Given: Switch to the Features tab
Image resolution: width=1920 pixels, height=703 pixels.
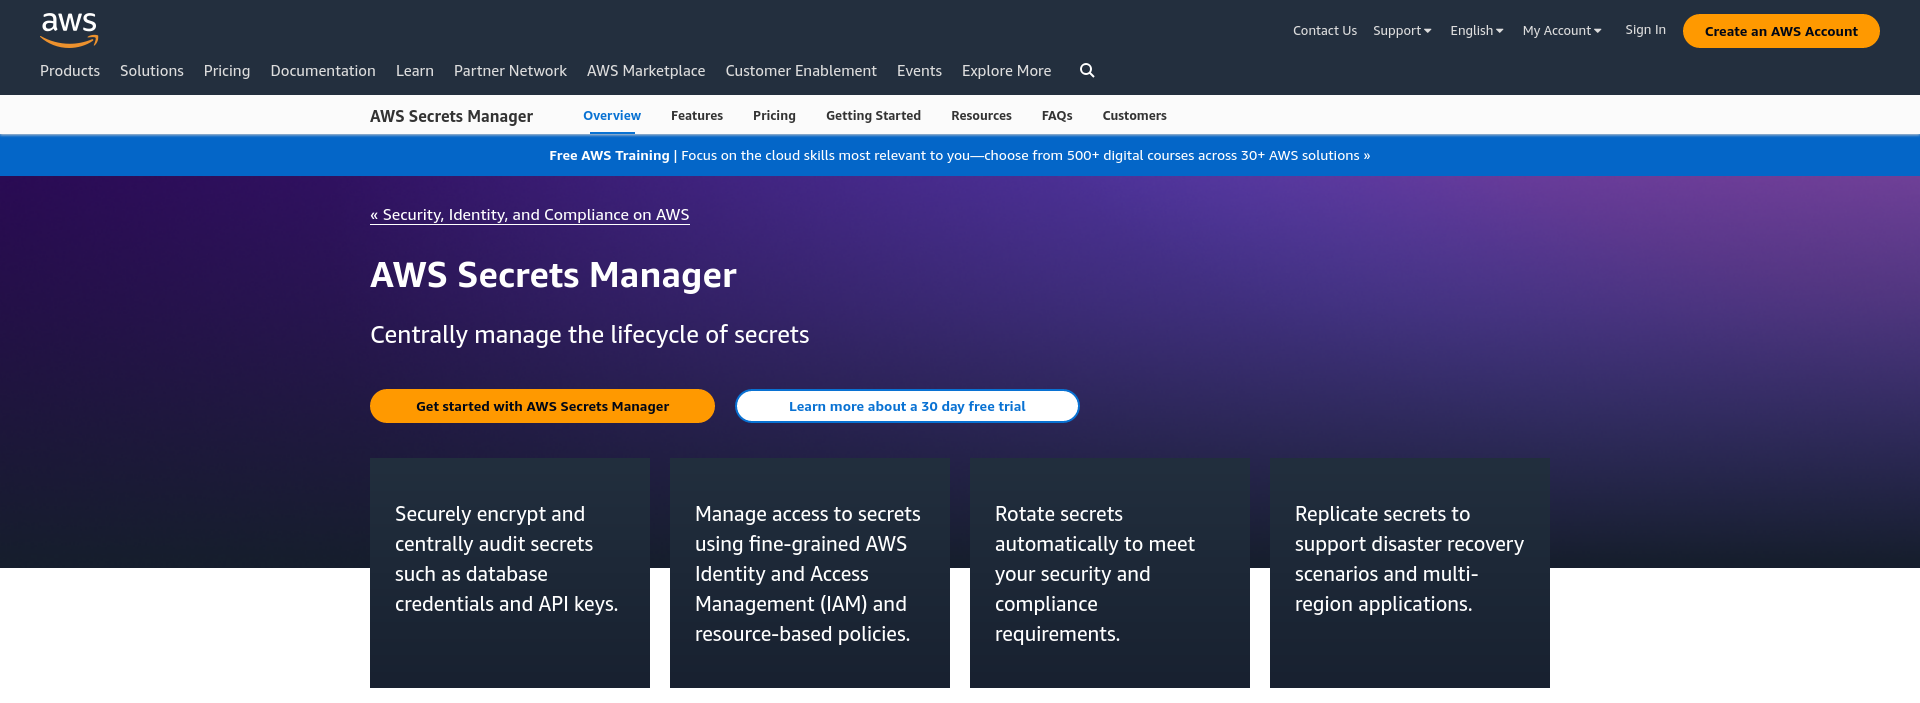Looking at the screenshot, I should [x=697, y=116].
